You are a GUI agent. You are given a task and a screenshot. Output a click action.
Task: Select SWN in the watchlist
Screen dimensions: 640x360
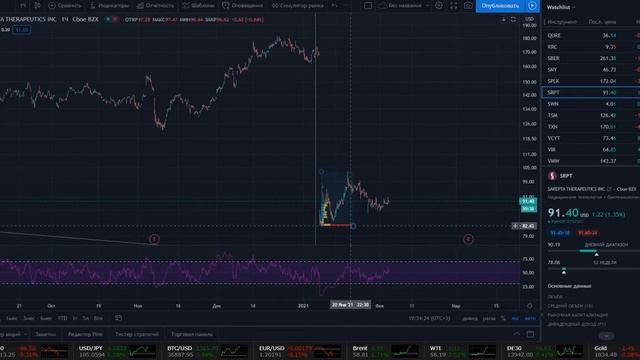591,104
